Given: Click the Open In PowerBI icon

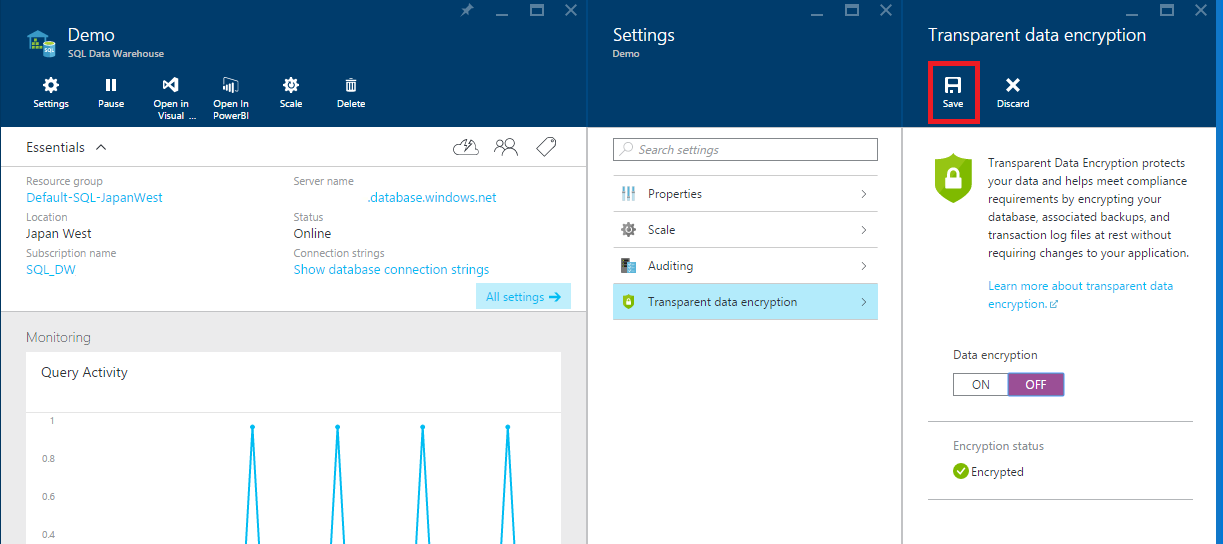Looking at the screenshot, I should click(x=231, y=86).
